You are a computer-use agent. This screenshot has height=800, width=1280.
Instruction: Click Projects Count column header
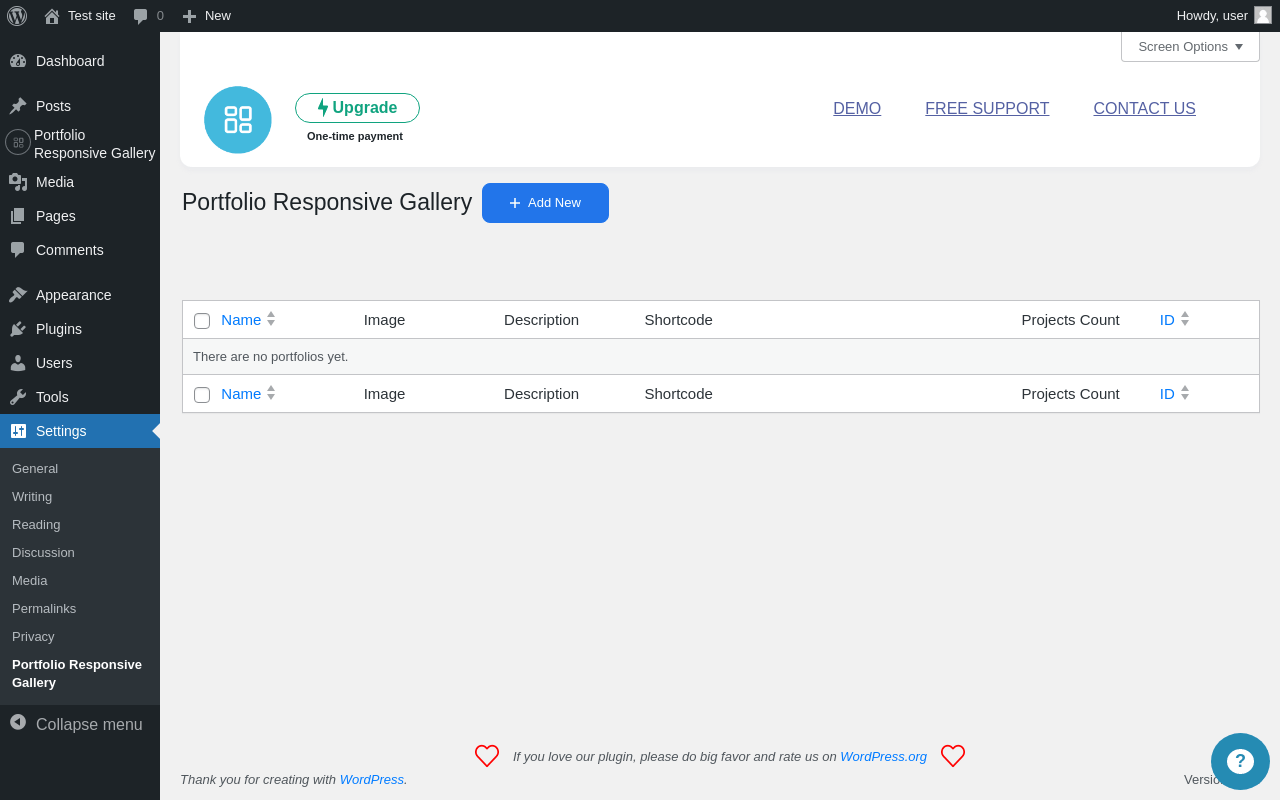tap(1070, 319)
